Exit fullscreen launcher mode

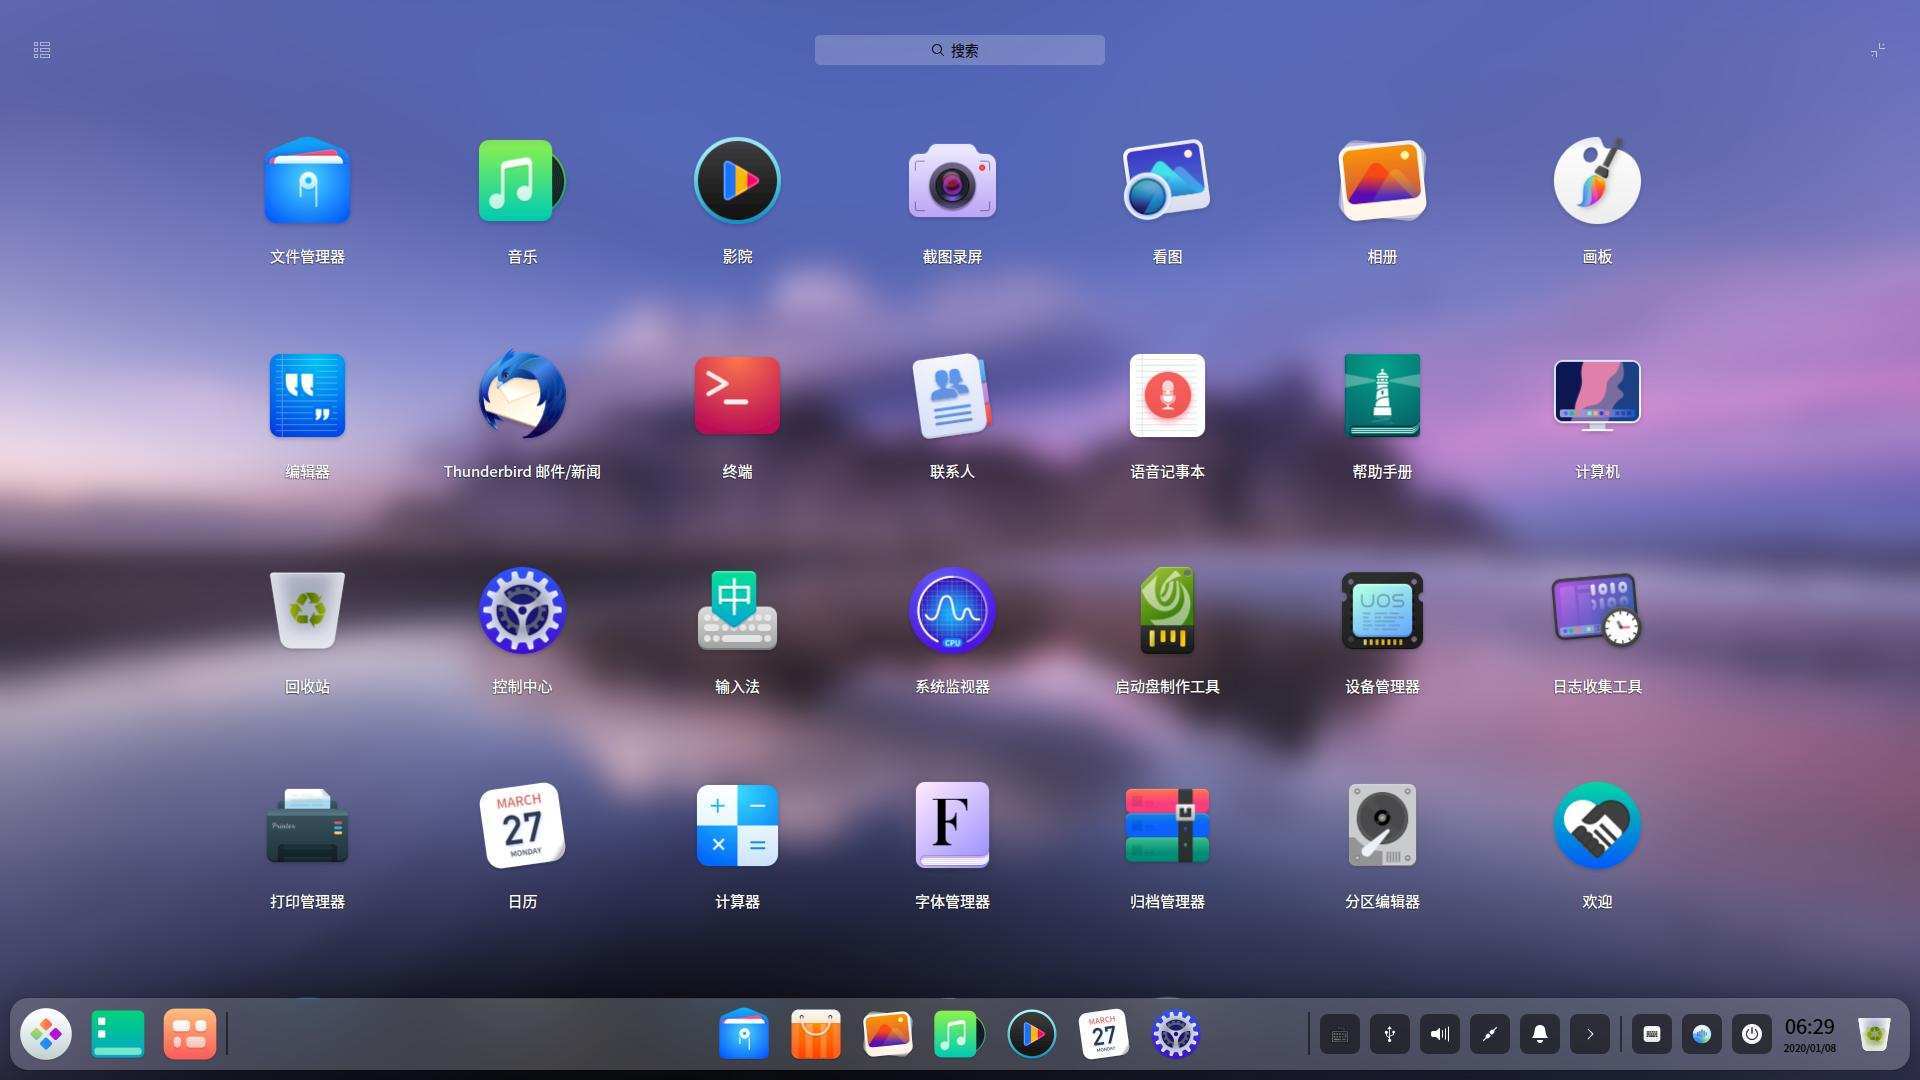(1878, 50)
